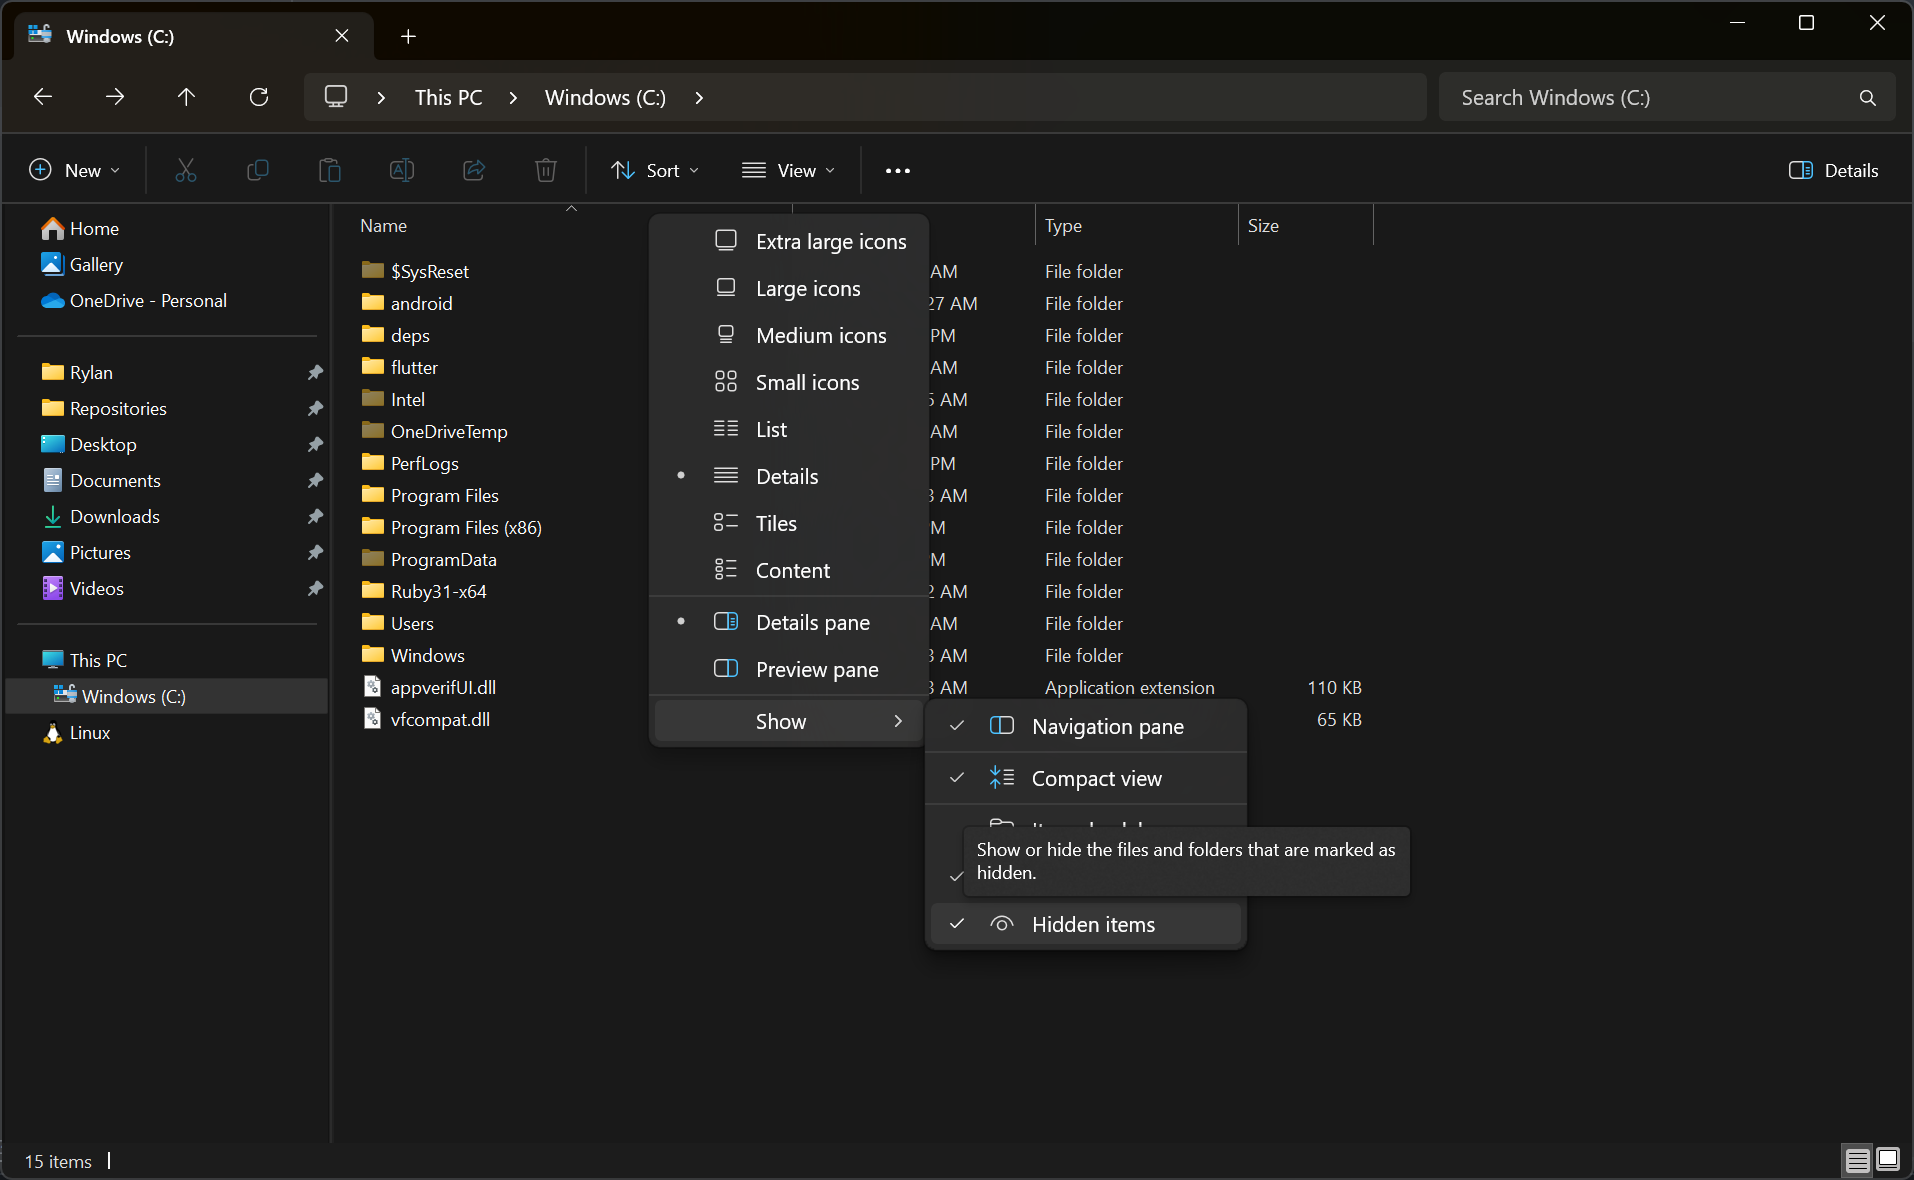Choose Content in view menu
The height and width of the screenshot is (1180, 1914).
tap(789, 571)
